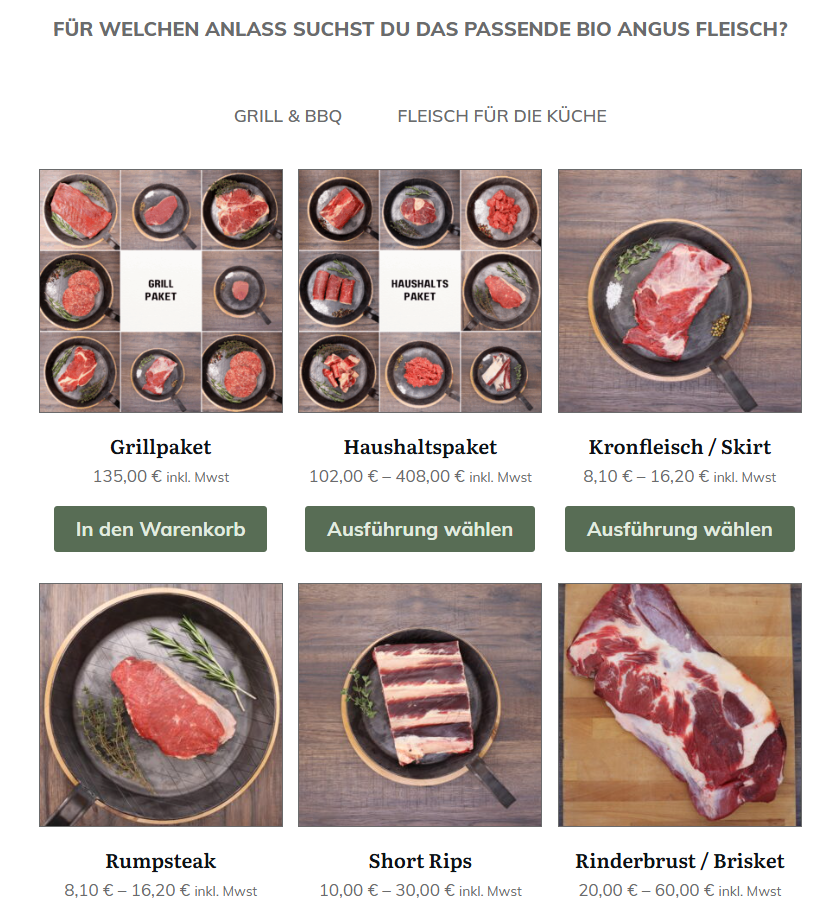Click the Grillpaket product image

pyautogui.click(x=161, y=291)
